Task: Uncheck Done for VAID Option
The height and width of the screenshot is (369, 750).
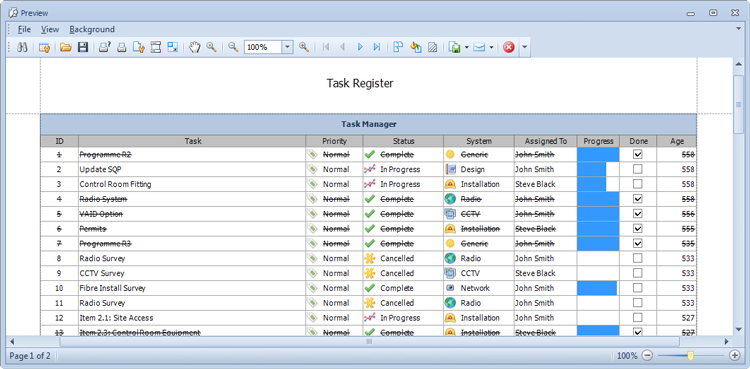Action: 638,214
